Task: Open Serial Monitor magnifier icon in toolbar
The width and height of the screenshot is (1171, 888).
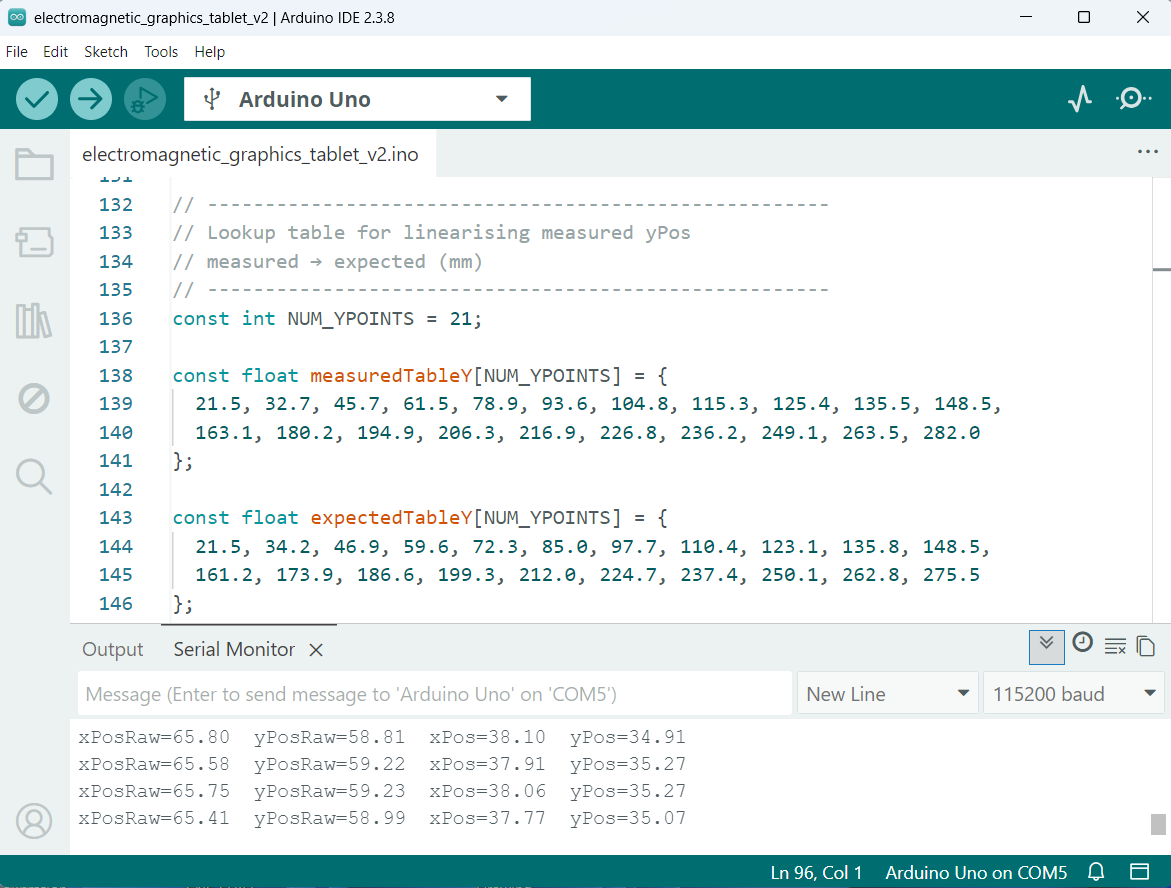Action: tap(1133, 99)
